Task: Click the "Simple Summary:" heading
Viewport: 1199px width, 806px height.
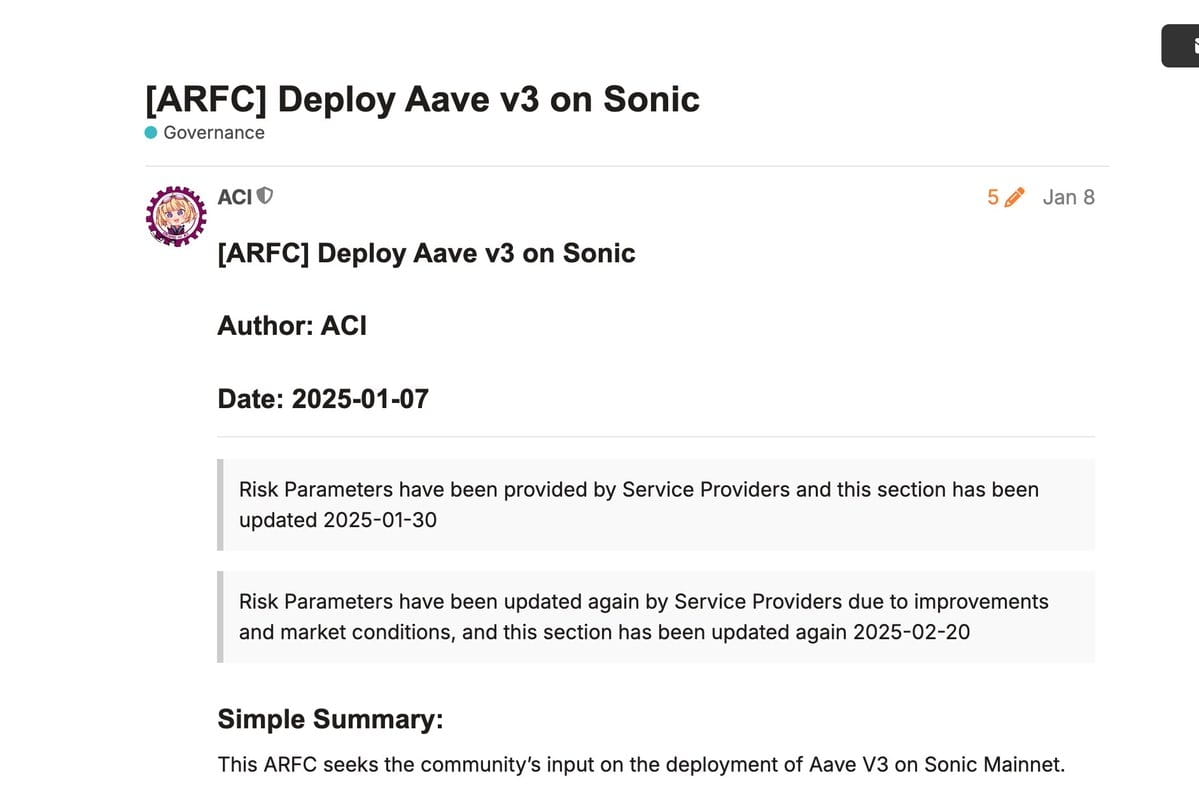Action: pos(330,719)
